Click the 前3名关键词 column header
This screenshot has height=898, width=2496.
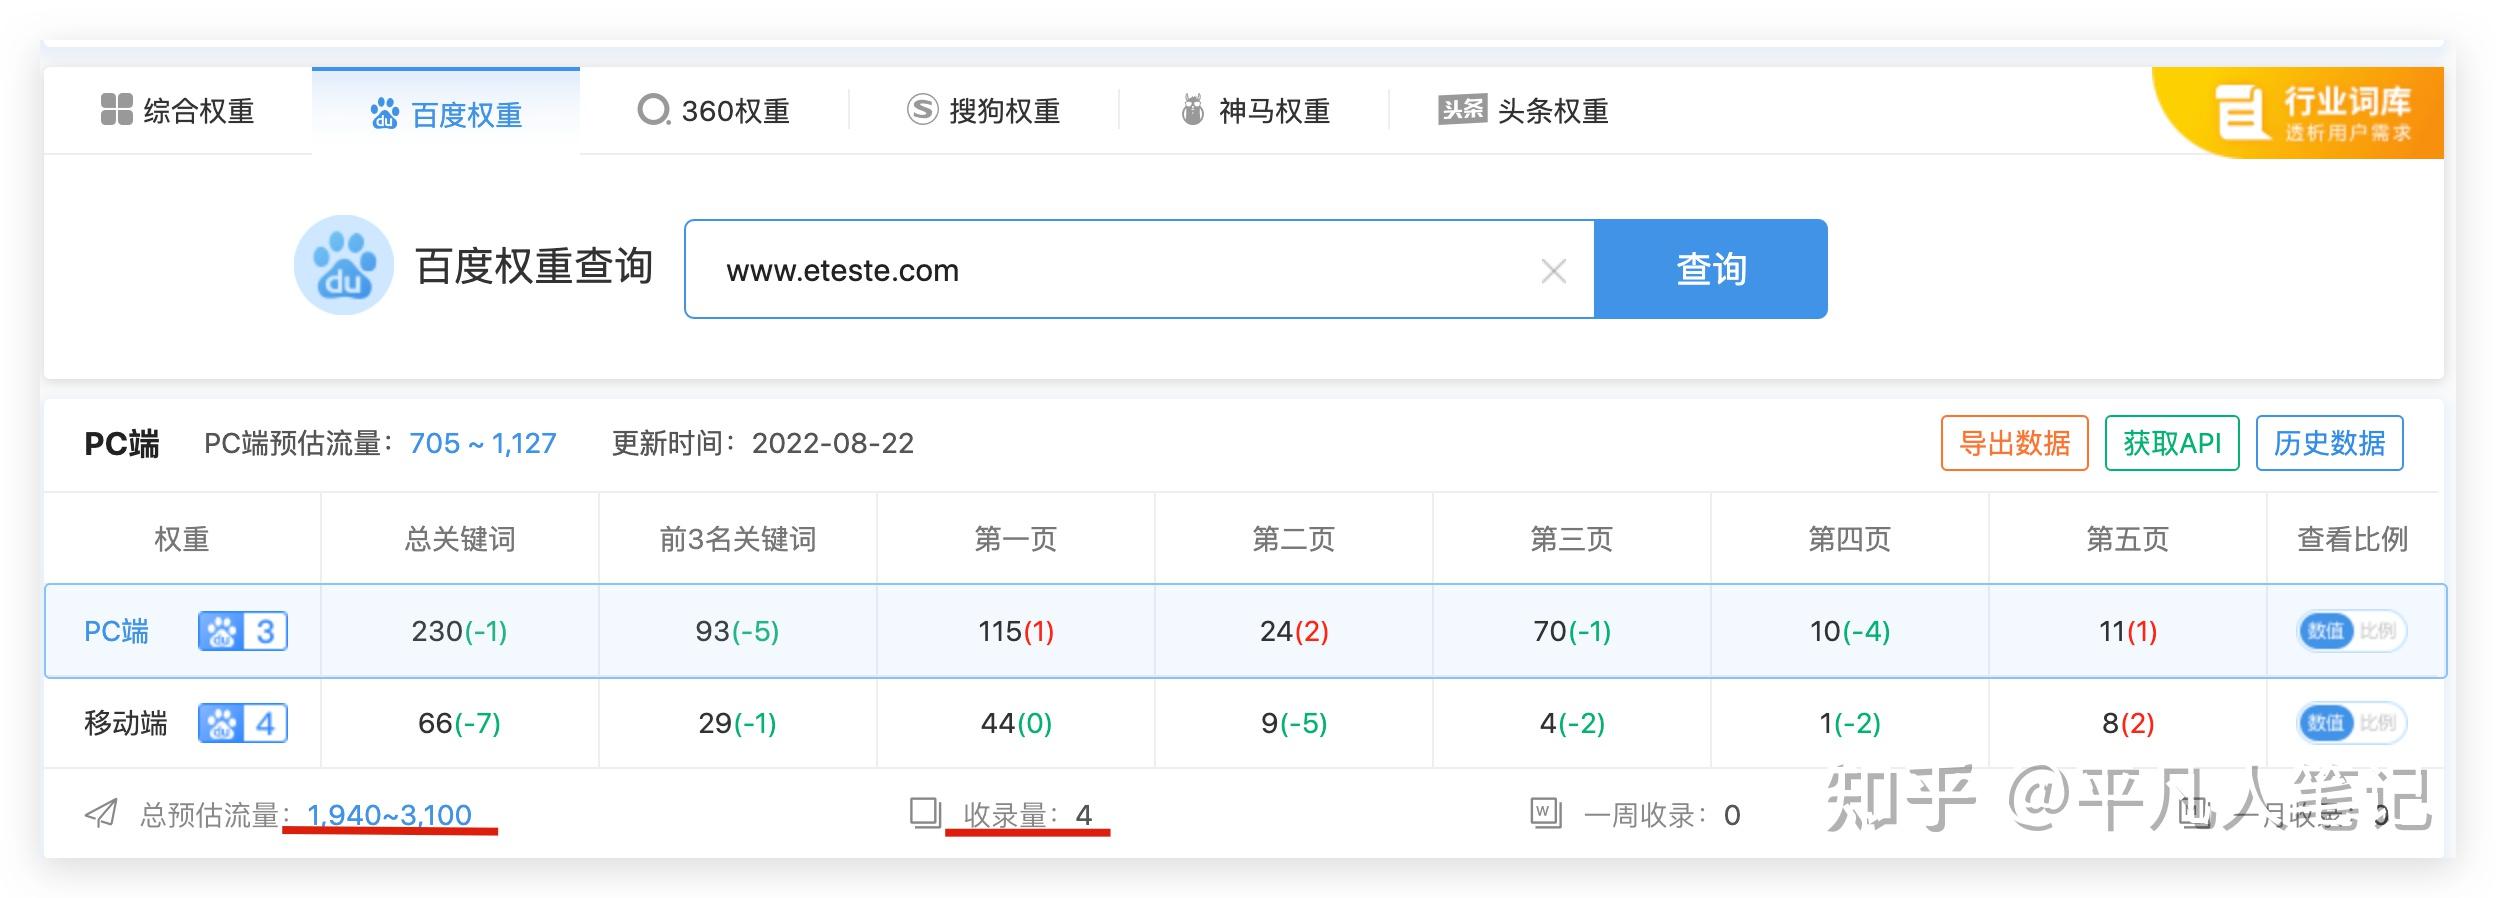pyautogui.click(x=738, y=539)
